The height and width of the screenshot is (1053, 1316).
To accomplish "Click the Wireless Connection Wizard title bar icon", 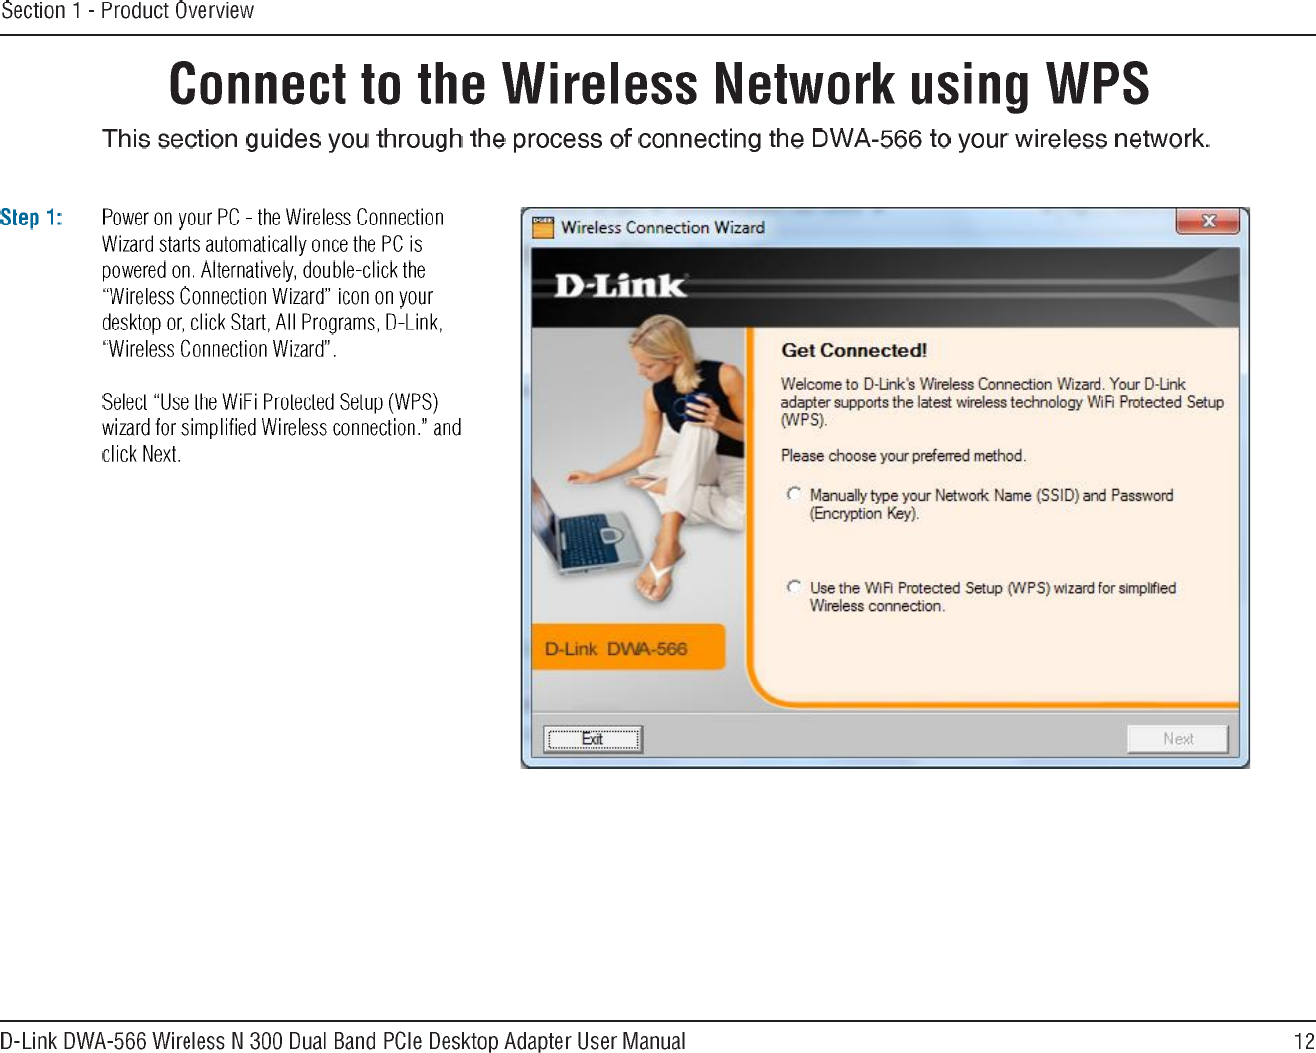I will 543,227.
